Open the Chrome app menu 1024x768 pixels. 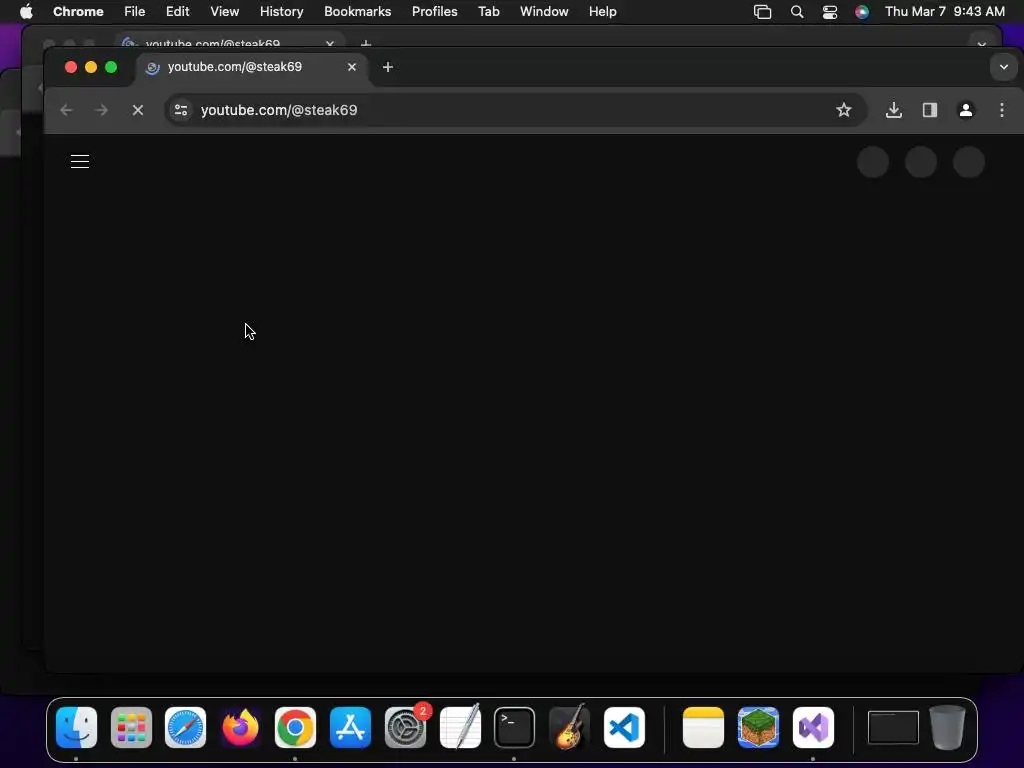[x=78, y=12]
